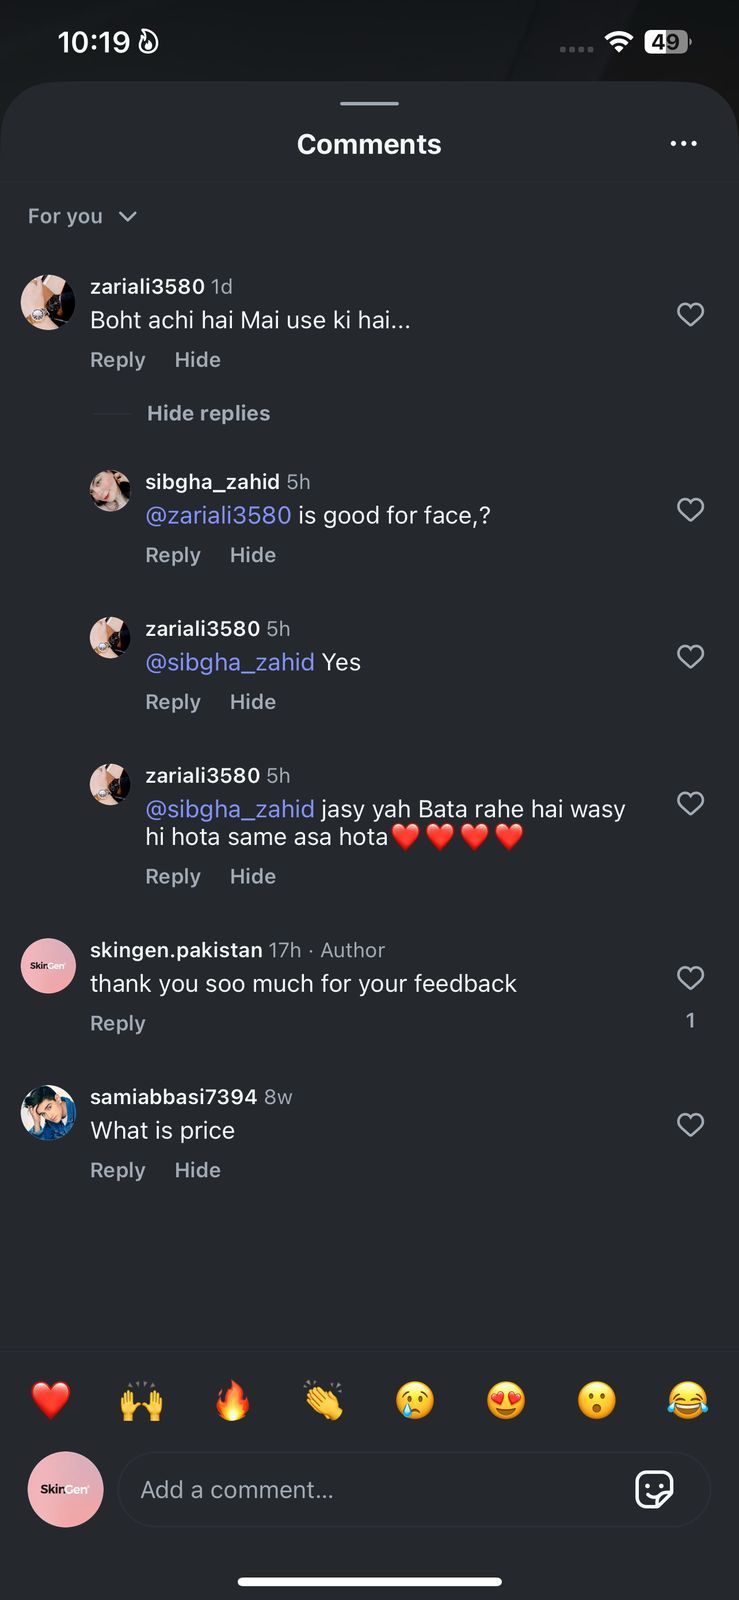Like skingen.pakistan's thank you comment
739x1600 pixels.
[x=690, y=977]
